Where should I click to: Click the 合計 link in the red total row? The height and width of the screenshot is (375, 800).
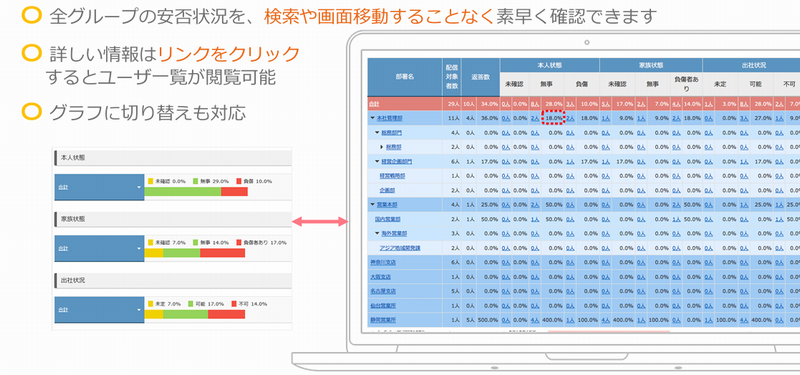click(374, 104)
